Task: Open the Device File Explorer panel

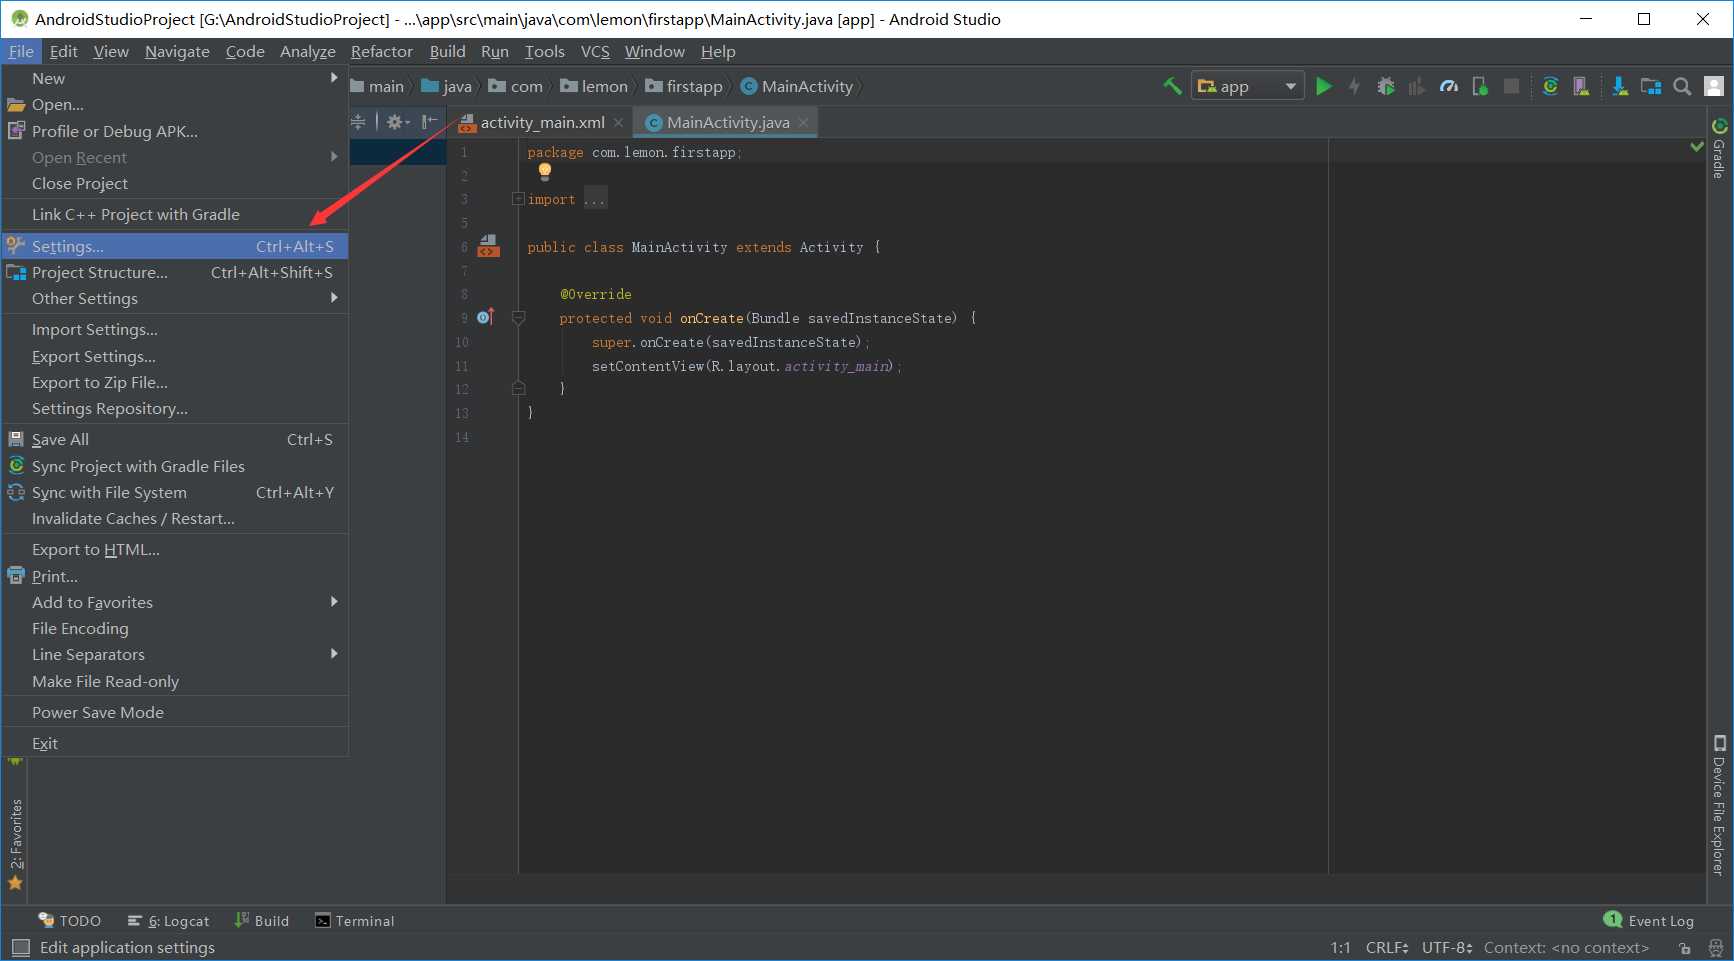Action: tap(1719, 806)
